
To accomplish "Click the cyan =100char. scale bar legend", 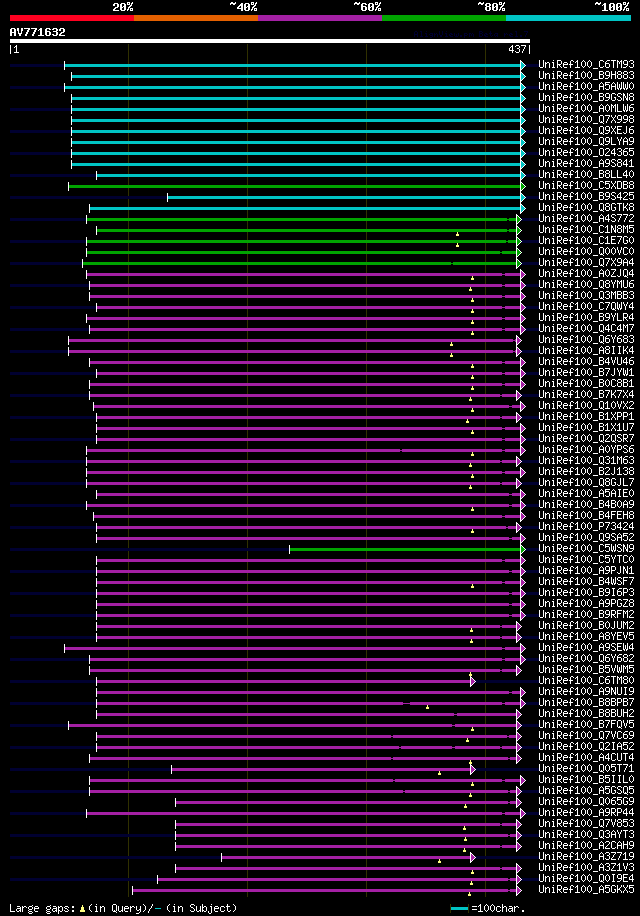I will [x=460, y=909].
